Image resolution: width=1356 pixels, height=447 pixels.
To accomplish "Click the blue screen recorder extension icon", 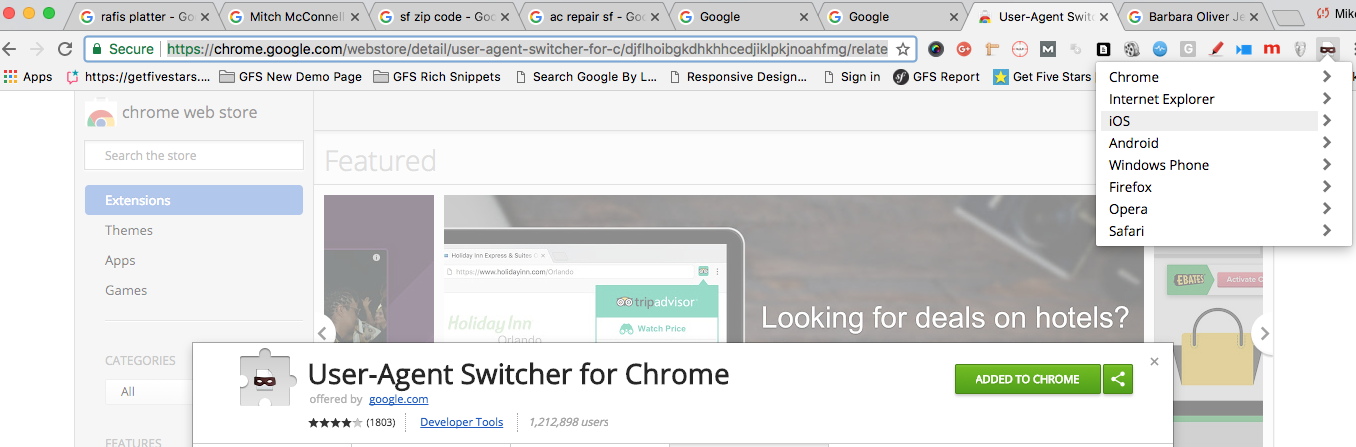I will click(1244, 49).
